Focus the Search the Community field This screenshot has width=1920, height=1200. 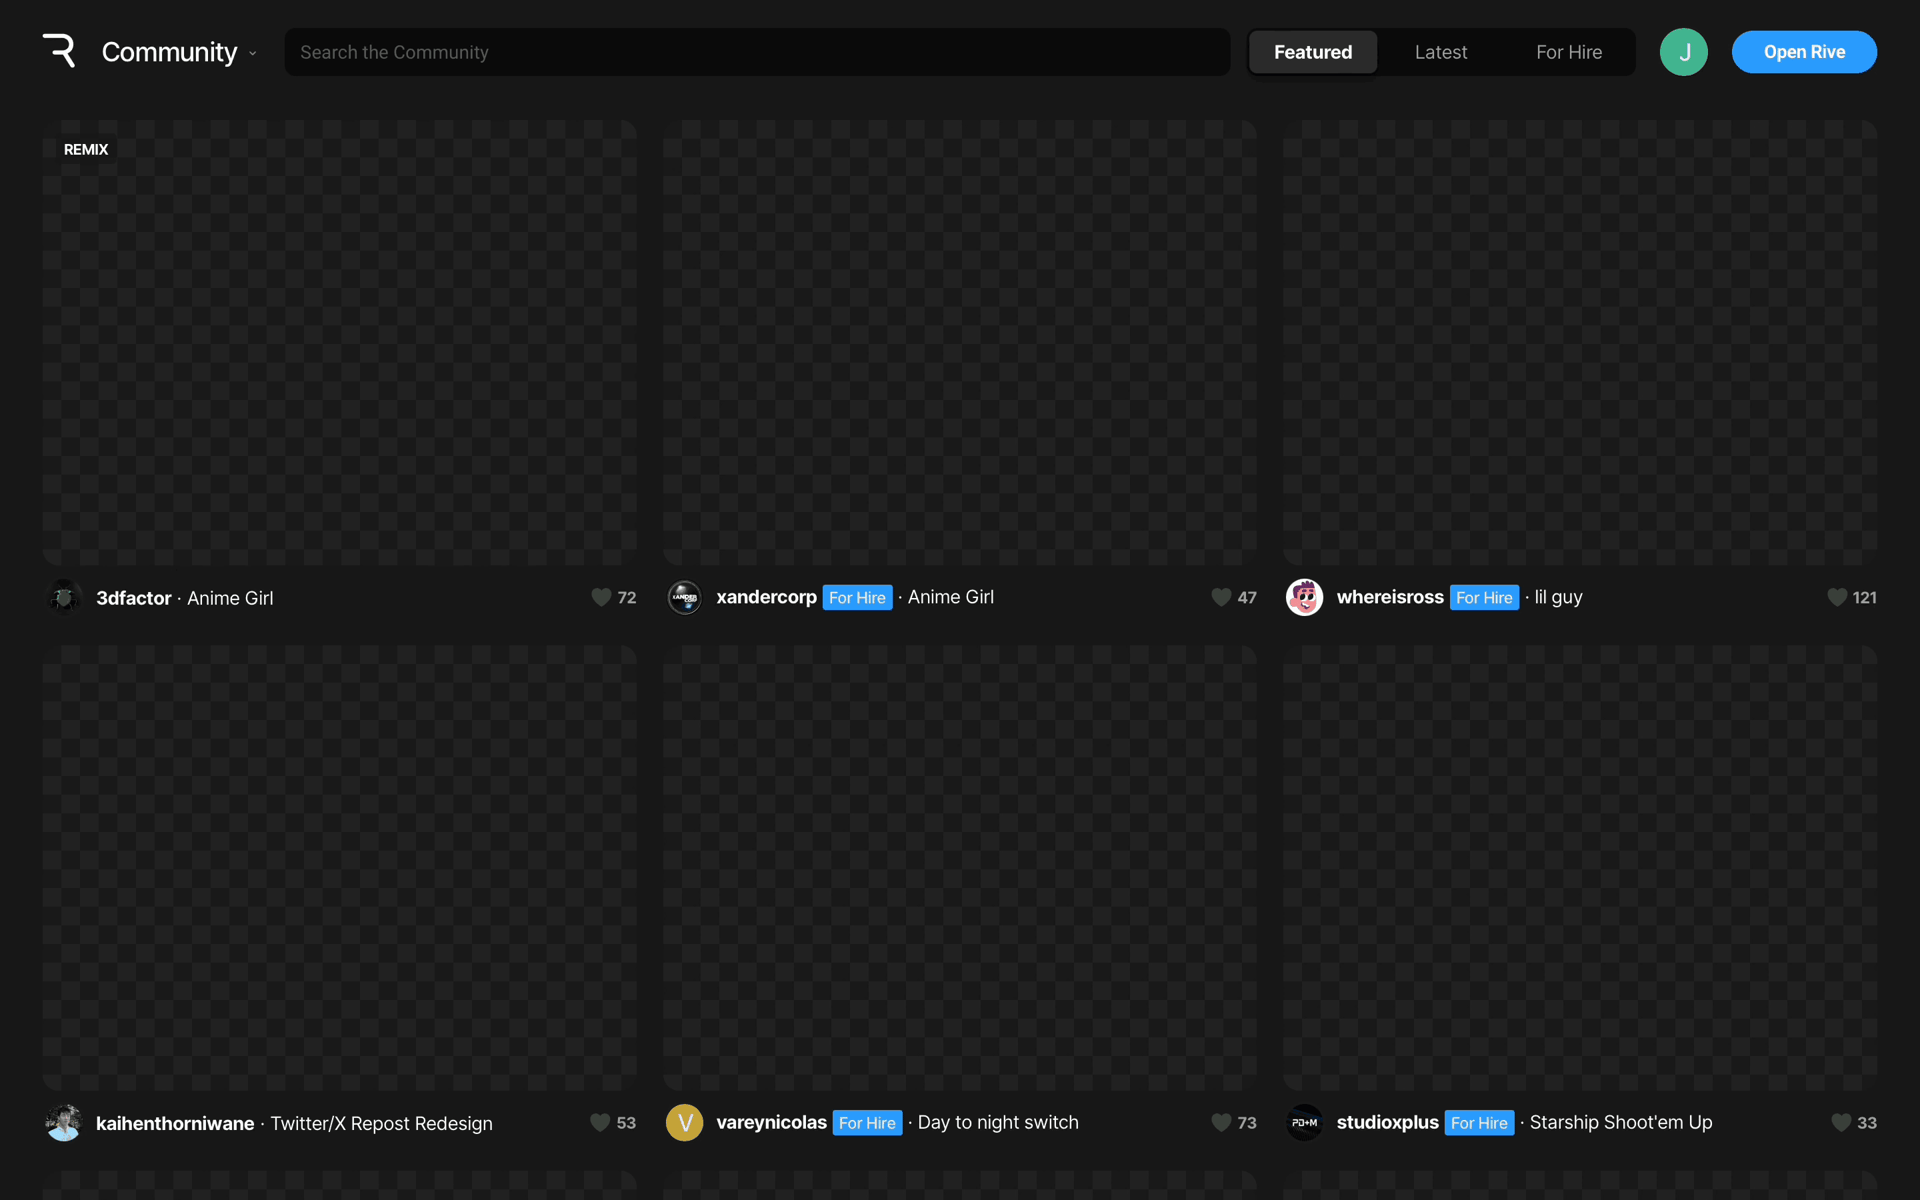click(757, 52)
